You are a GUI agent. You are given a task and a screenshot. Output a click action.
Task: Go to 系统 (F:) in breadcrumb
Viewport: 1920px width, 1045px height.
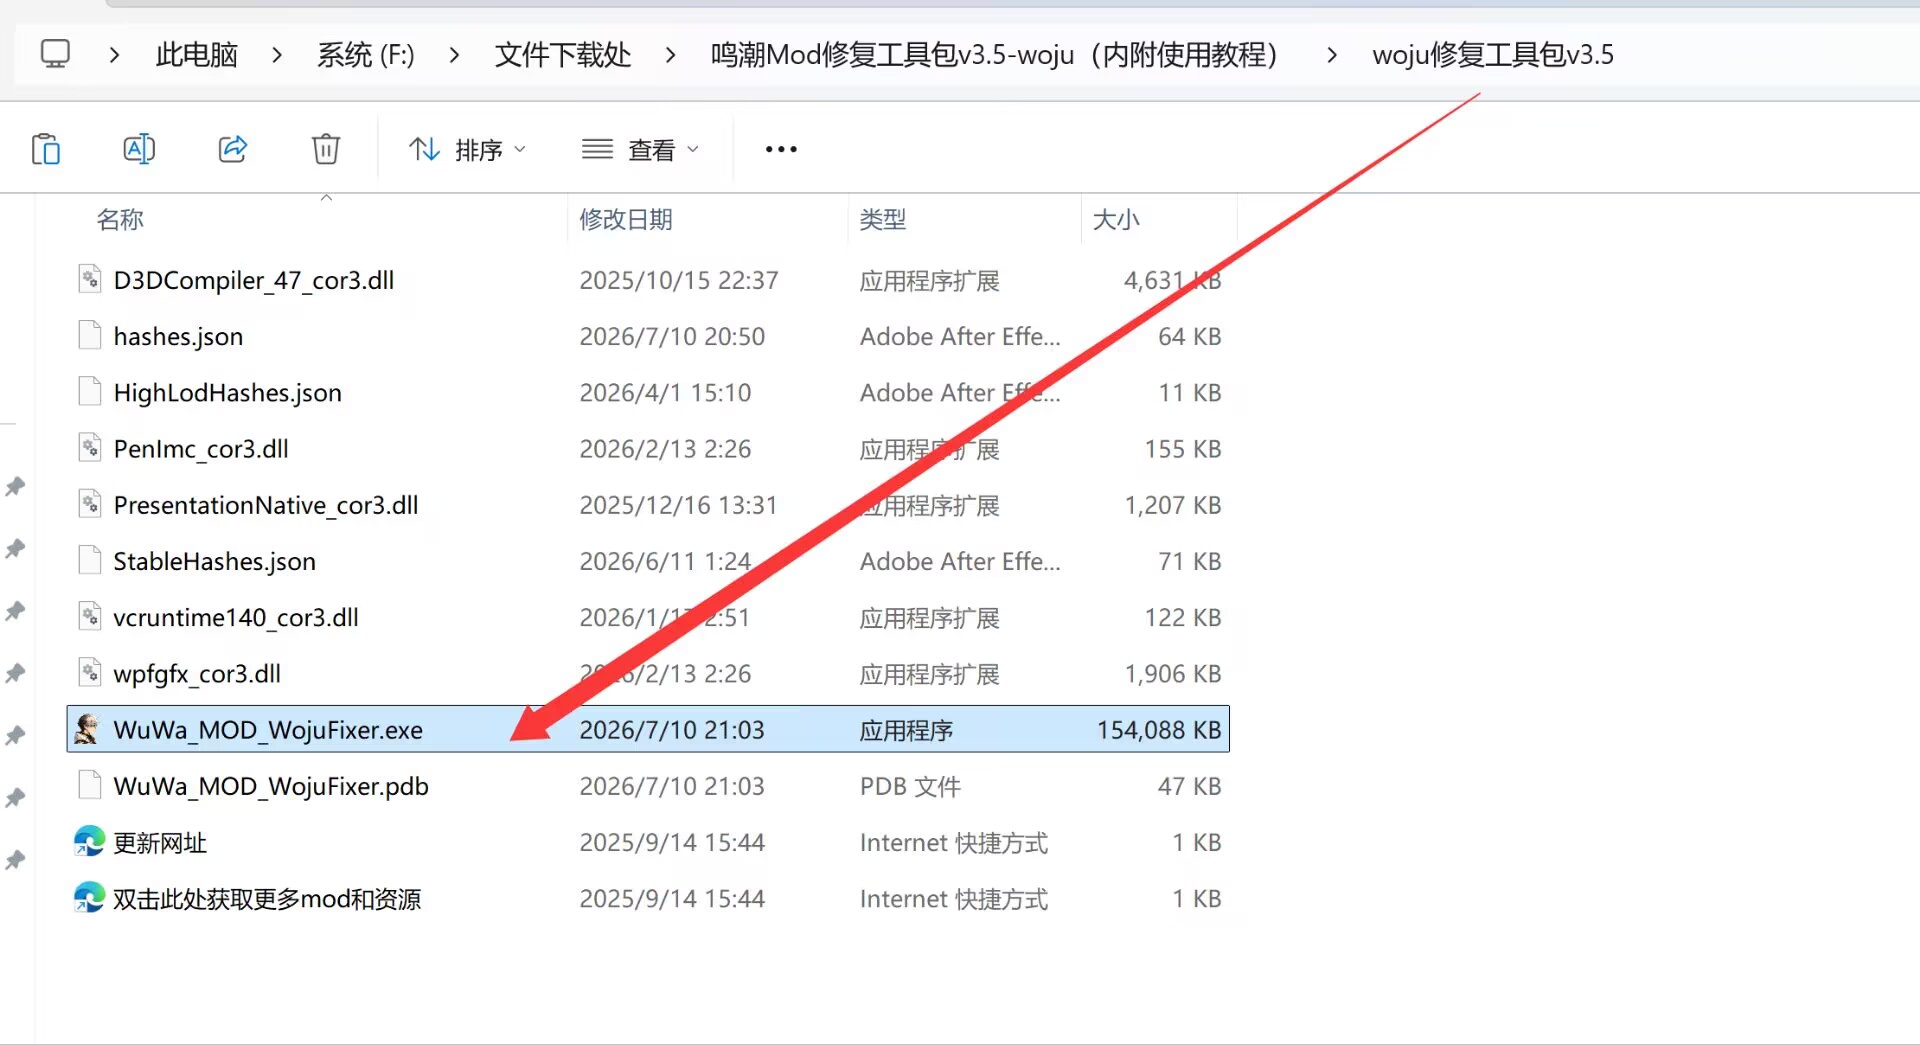click(x=366, y=55)
